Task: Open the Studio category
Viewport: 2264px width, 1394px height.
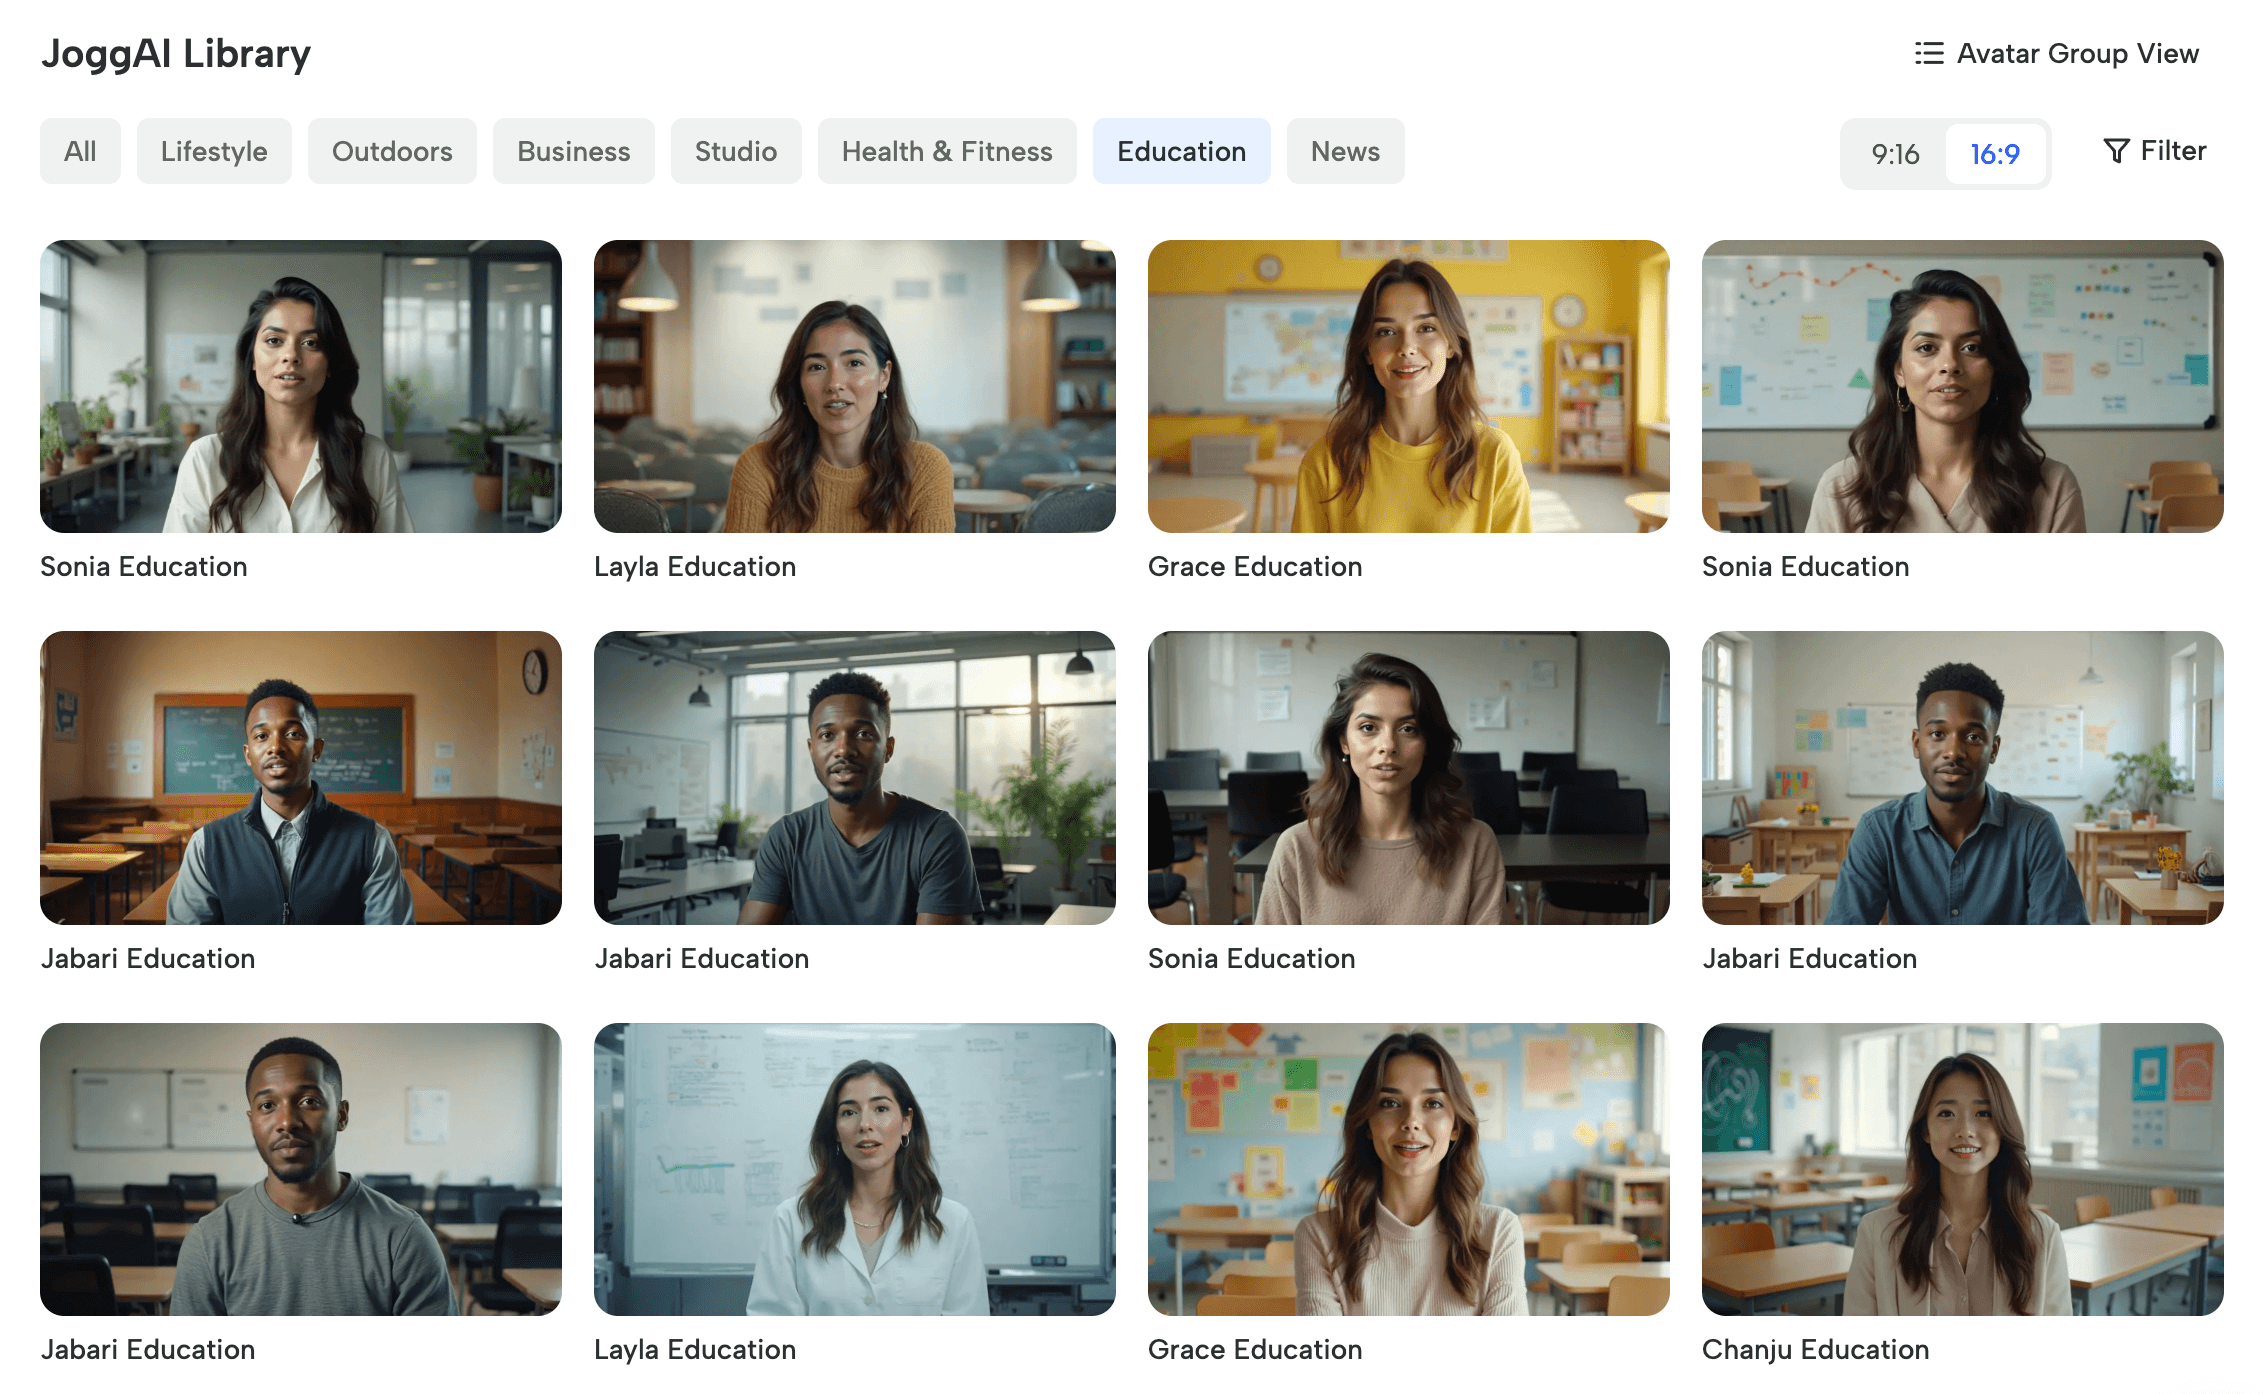Action: click(736, 151)
